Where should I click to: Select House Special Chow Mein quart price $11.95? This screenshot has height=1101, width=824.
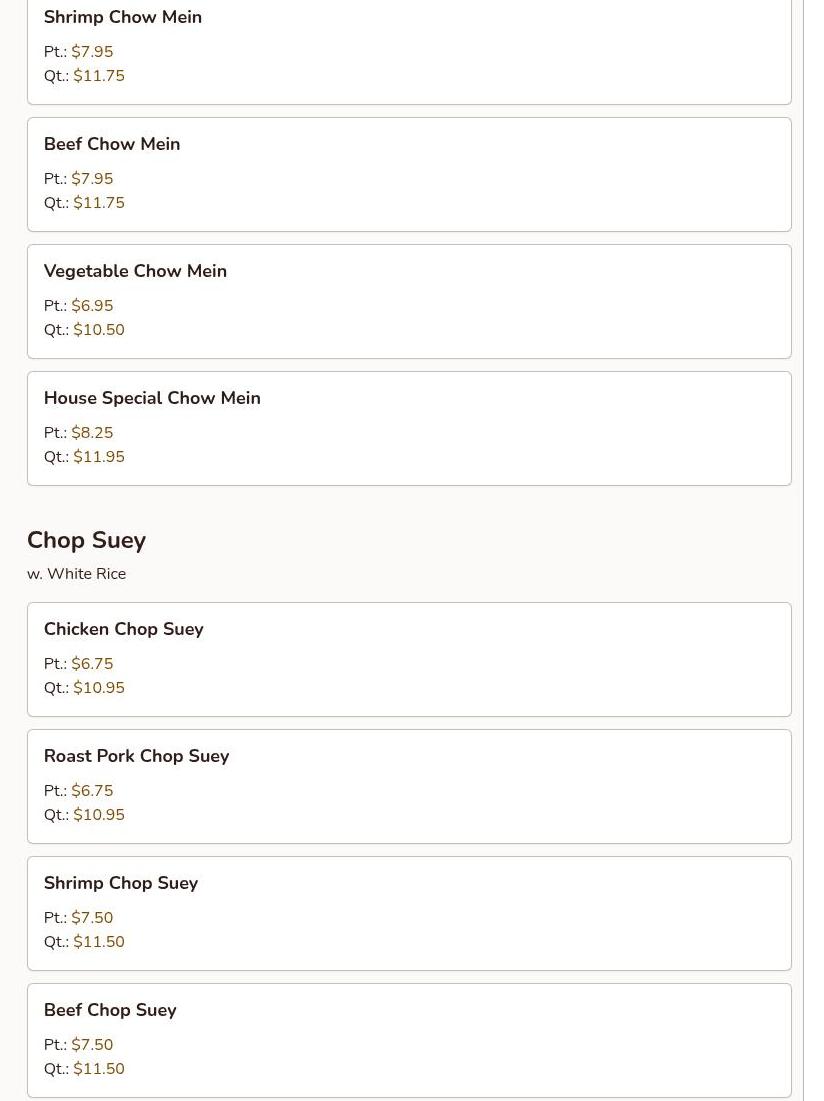click(98, 457)
